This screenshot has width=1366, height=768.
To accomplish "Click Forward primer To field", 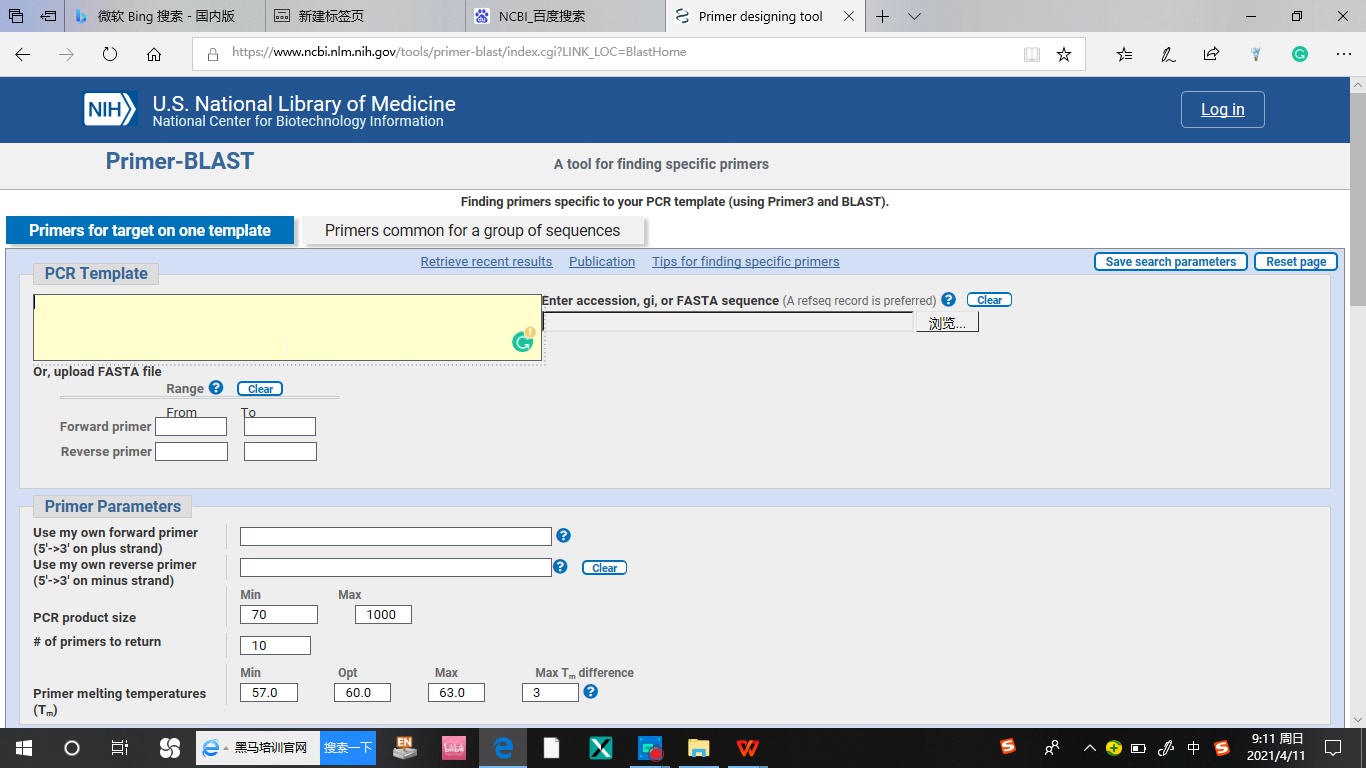I will (280, 427).
